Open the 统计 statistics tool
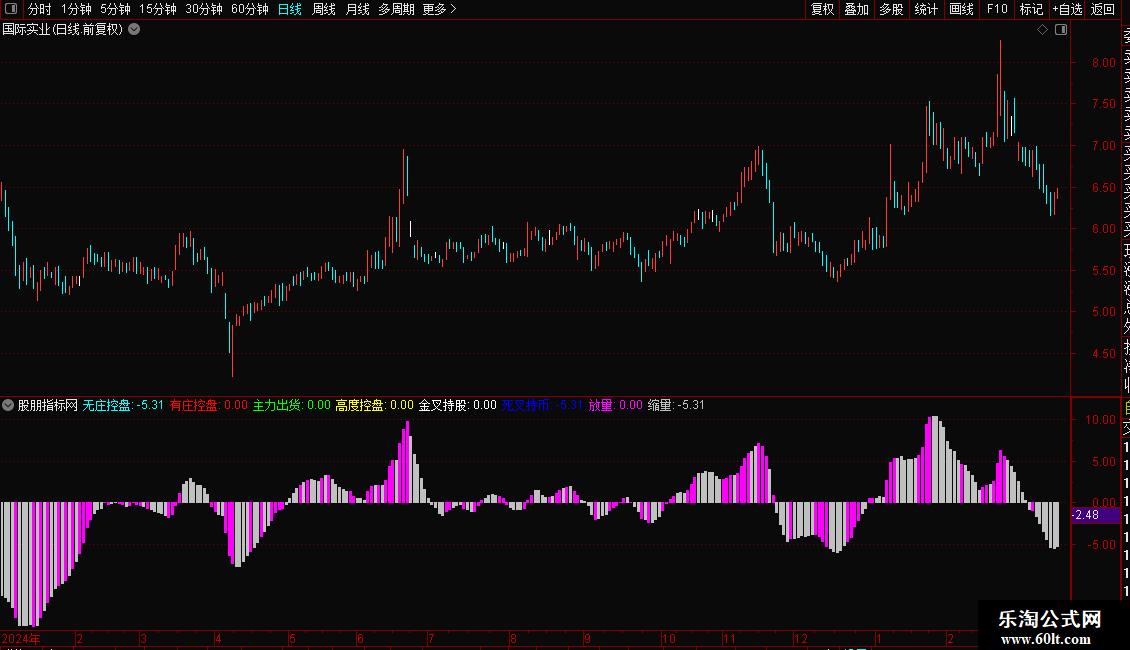 pyautogui.click(x=926, y=9)
